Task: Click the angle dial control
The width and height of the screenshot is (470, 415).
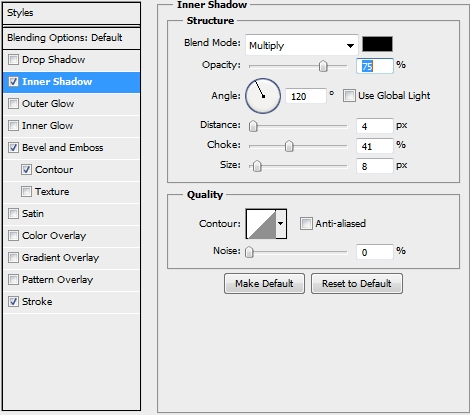Action: [263, 96]
